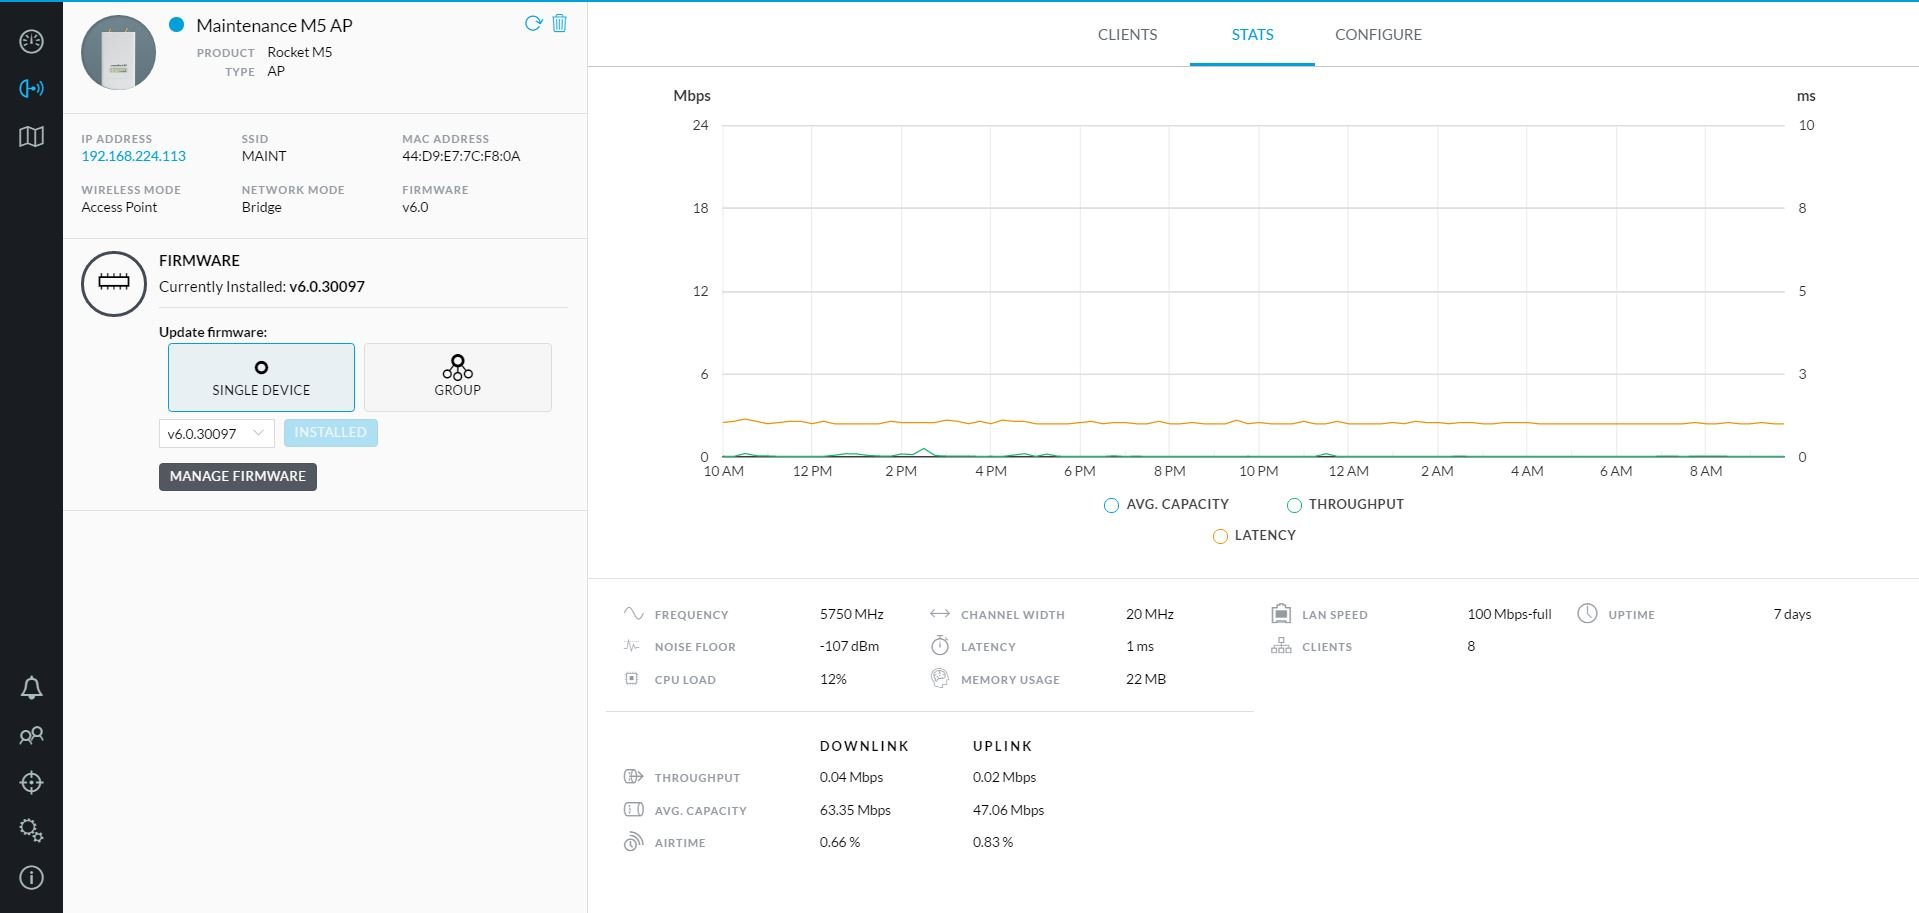Click the Currently Installed v6.0.30097 text
Viewport: 1919px width, 913px height.
(x=262, y=286)
